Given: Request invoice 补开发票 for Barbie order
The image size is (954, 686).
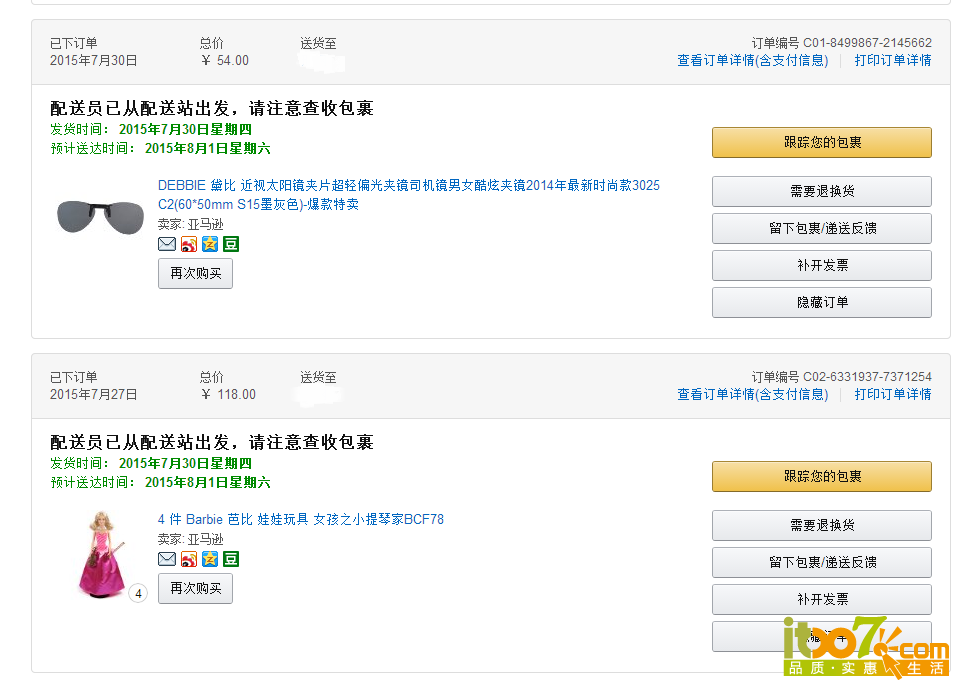Looking at the screenshot, I should [x=822, y=600].
